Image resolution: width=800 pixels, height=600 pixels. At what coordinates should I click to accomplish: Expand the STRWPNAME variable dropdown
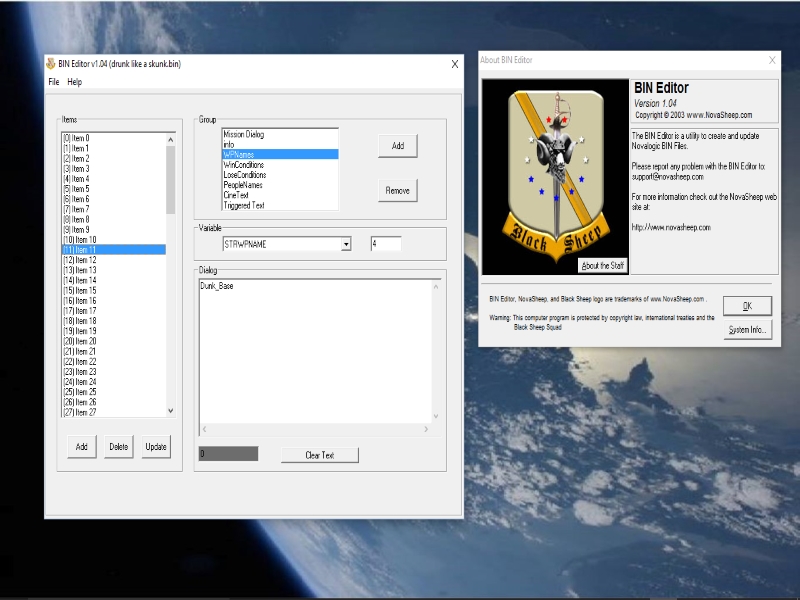(346, 244)
